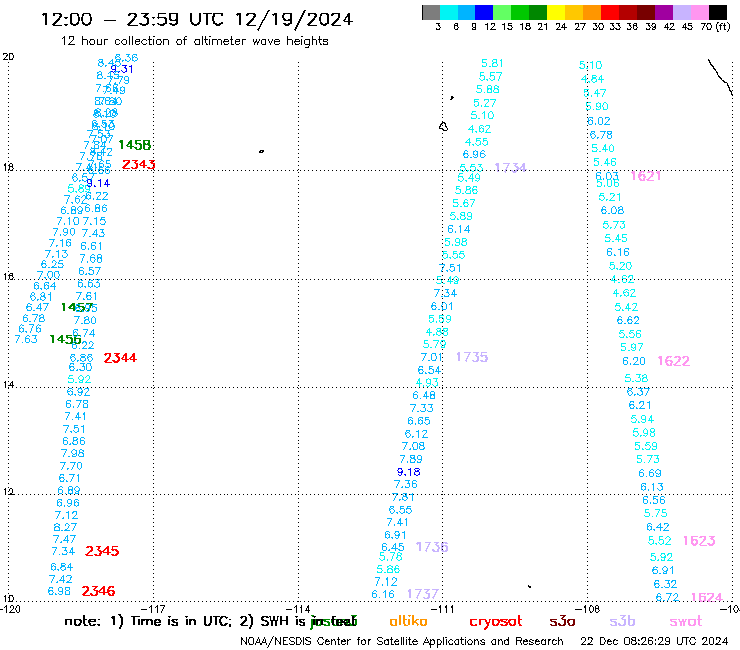Screen dimensions: 740x650
Task: Click wave height value 7.36
Action: click(x=406, y=484)
